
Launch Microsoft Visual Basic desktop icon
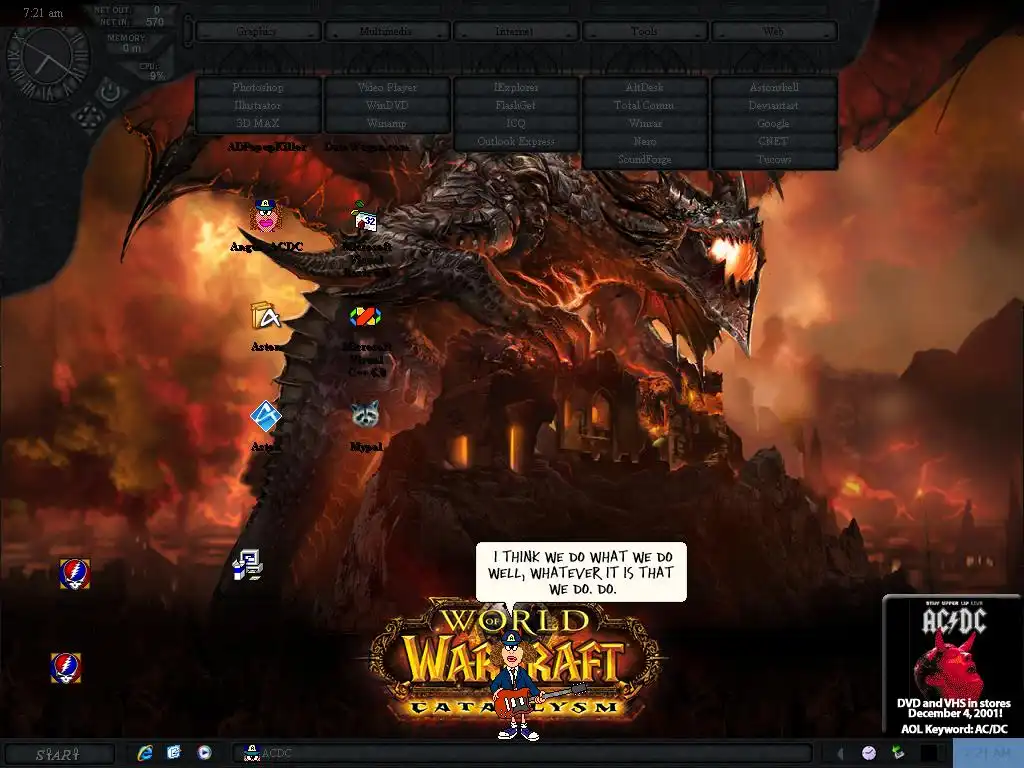point(366,219)
